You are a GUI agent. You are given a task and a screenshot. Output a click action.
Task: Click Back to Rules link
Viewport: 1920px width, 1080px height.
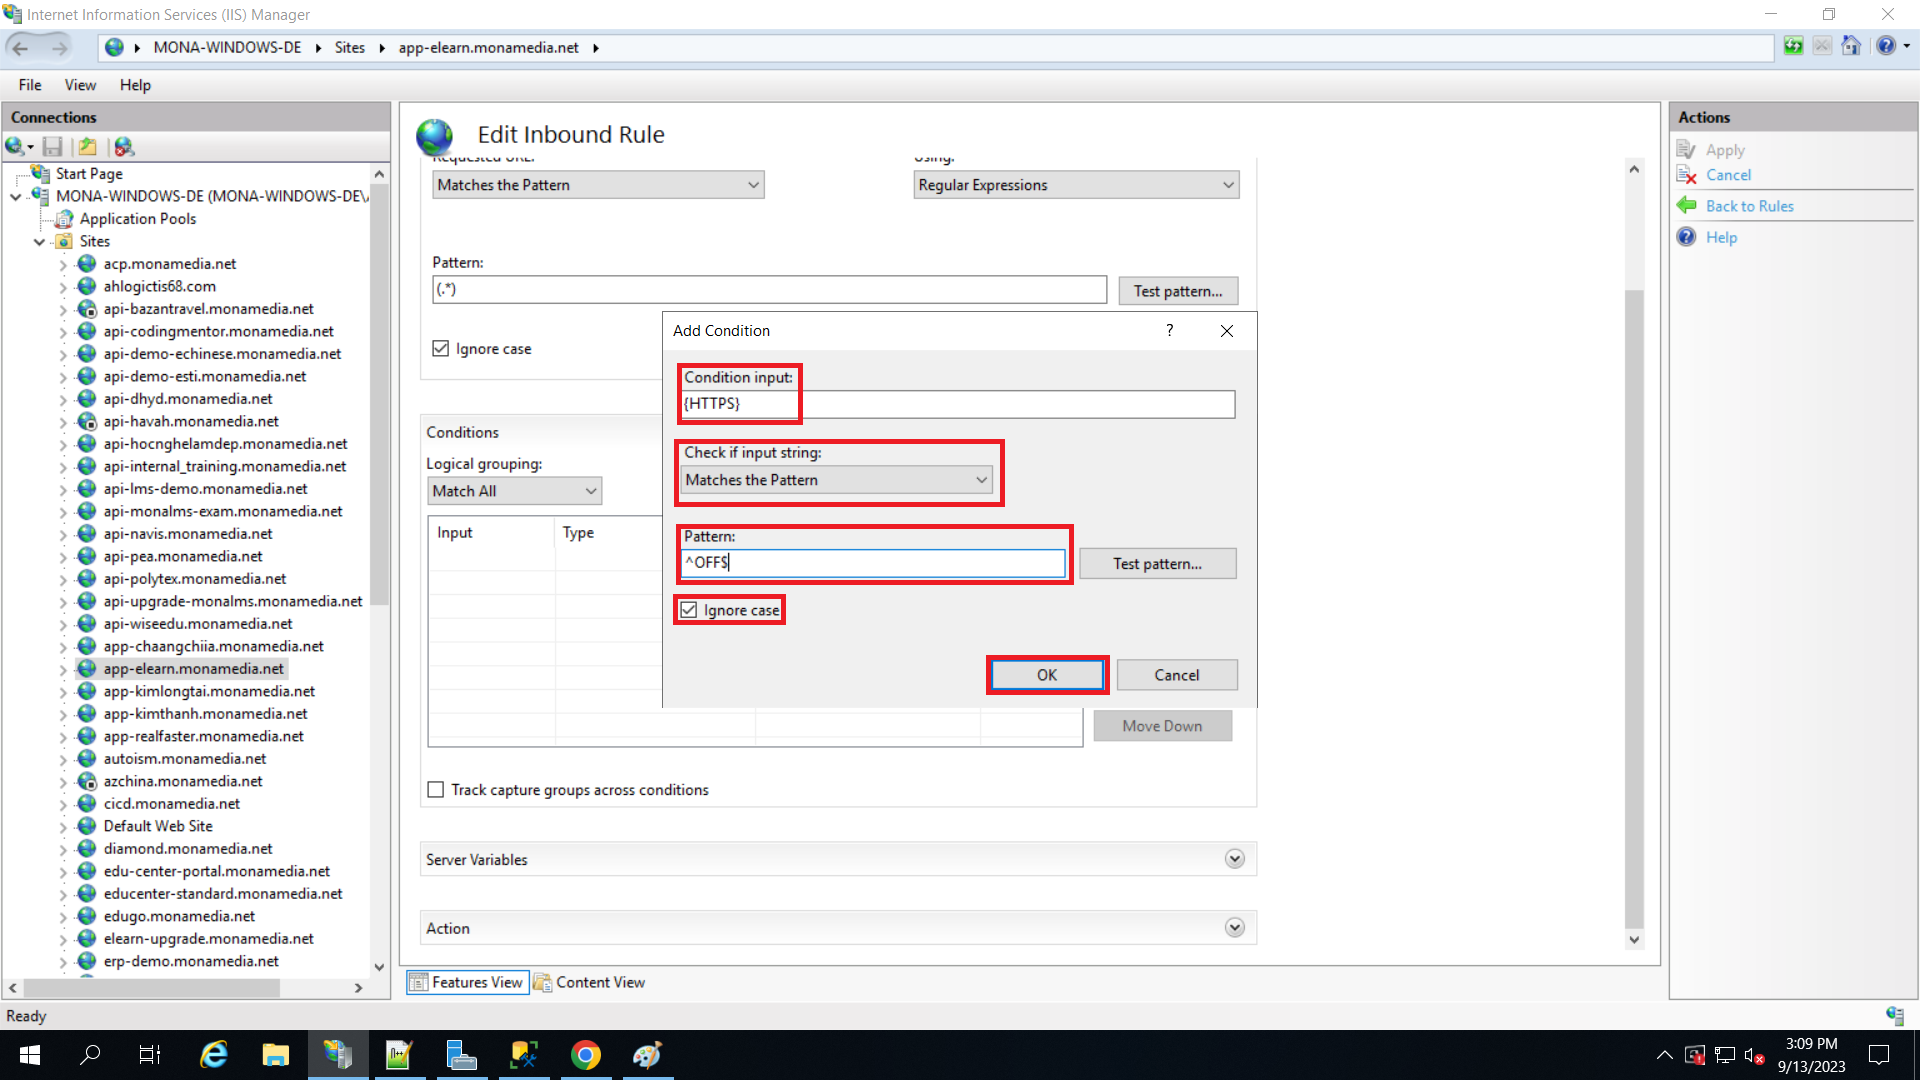coord(1749,206)
